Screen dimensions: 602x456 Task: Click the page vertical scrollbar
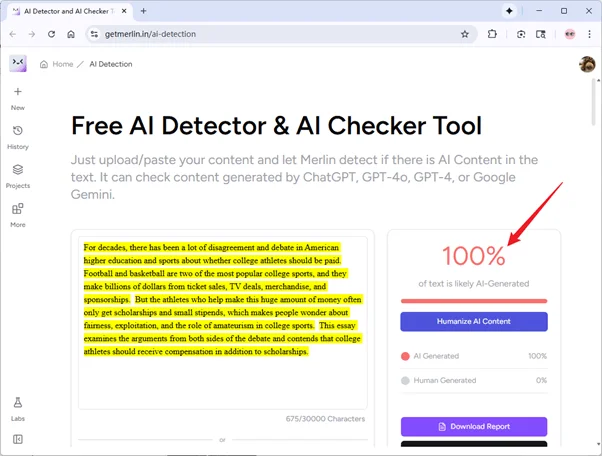(x=595, y=103)
